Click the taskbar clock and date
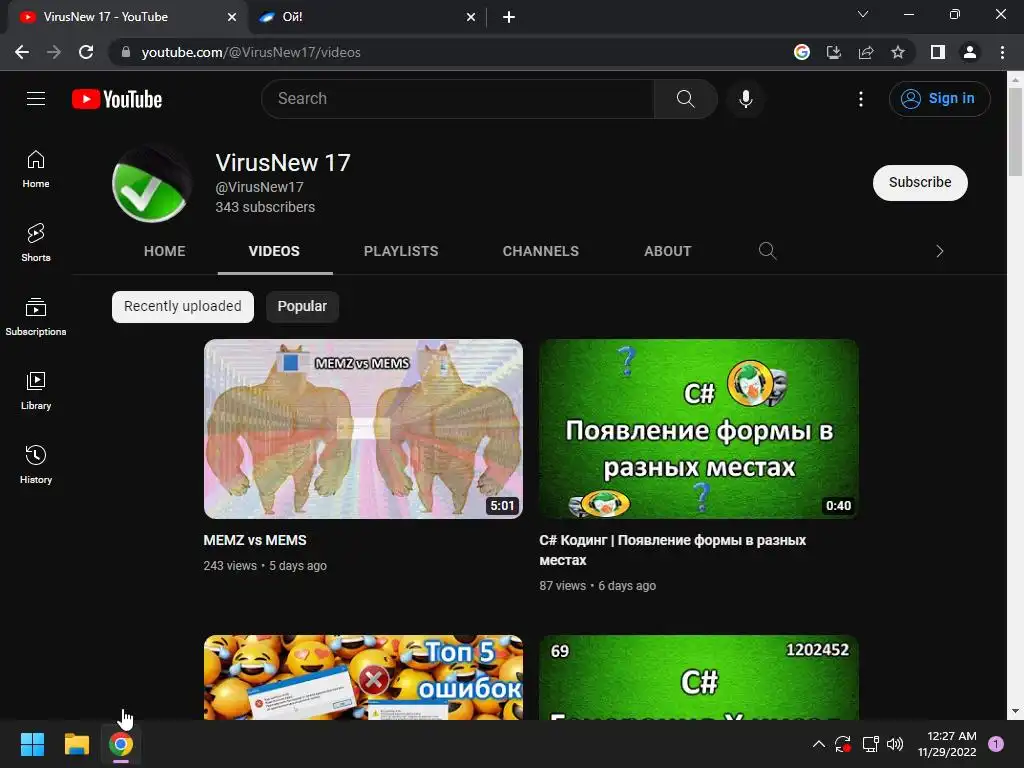The width and height of the screenshot is (1024, 768). coord(947,744)
